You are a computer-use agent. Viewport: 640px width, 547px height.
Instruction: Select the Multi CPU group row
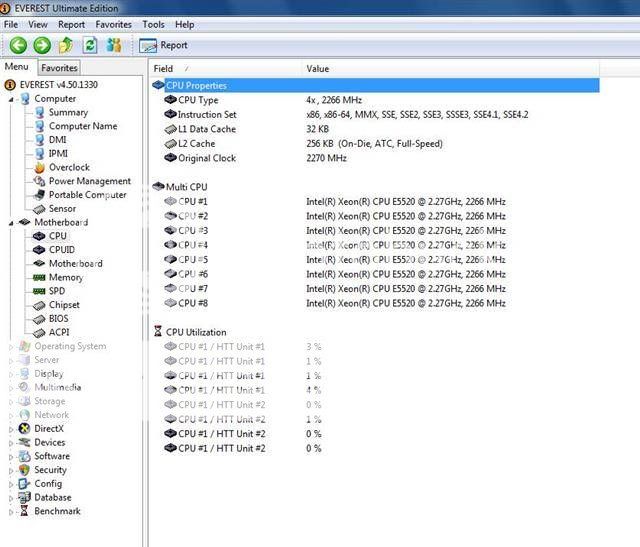(x=375, y=187)
